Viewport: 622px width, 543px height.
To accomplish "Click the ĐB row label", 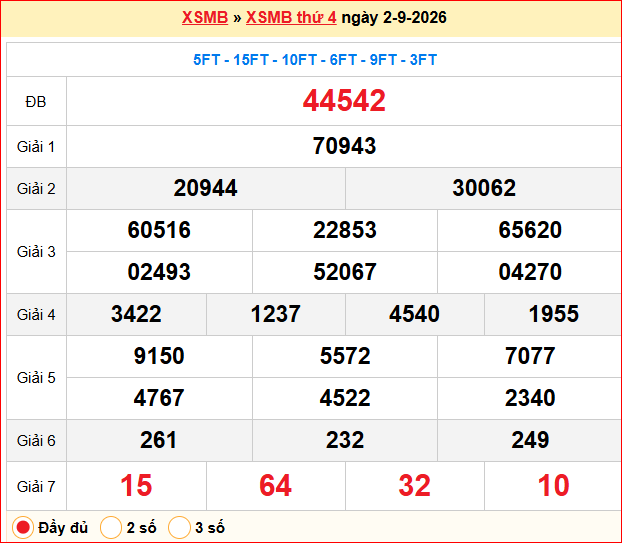I will [36, 102].
